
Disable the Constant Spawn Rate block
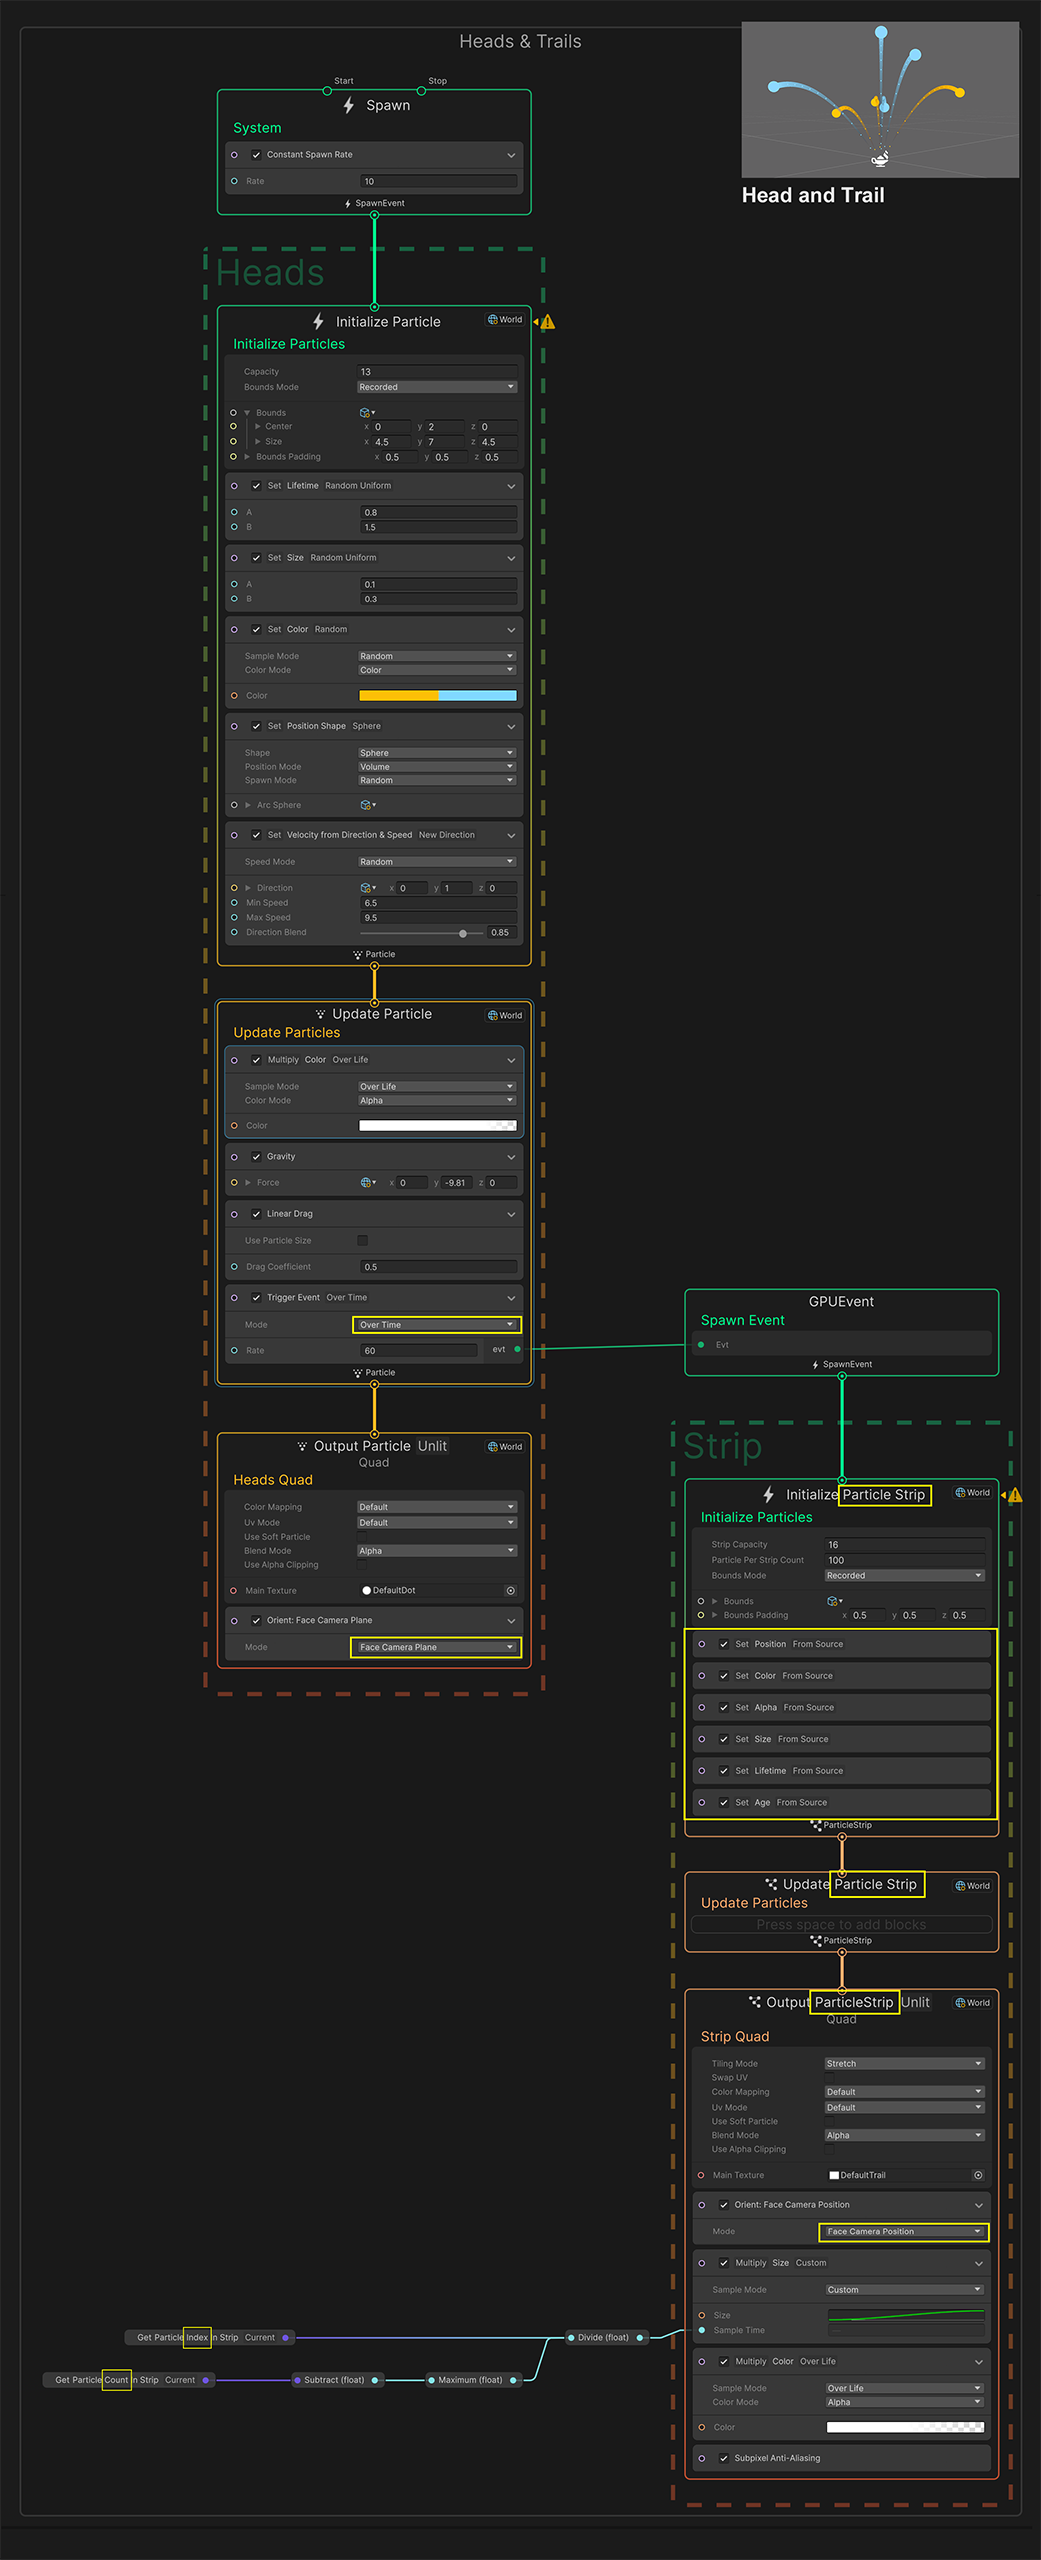pyautogui.click(x=256, y=155)
